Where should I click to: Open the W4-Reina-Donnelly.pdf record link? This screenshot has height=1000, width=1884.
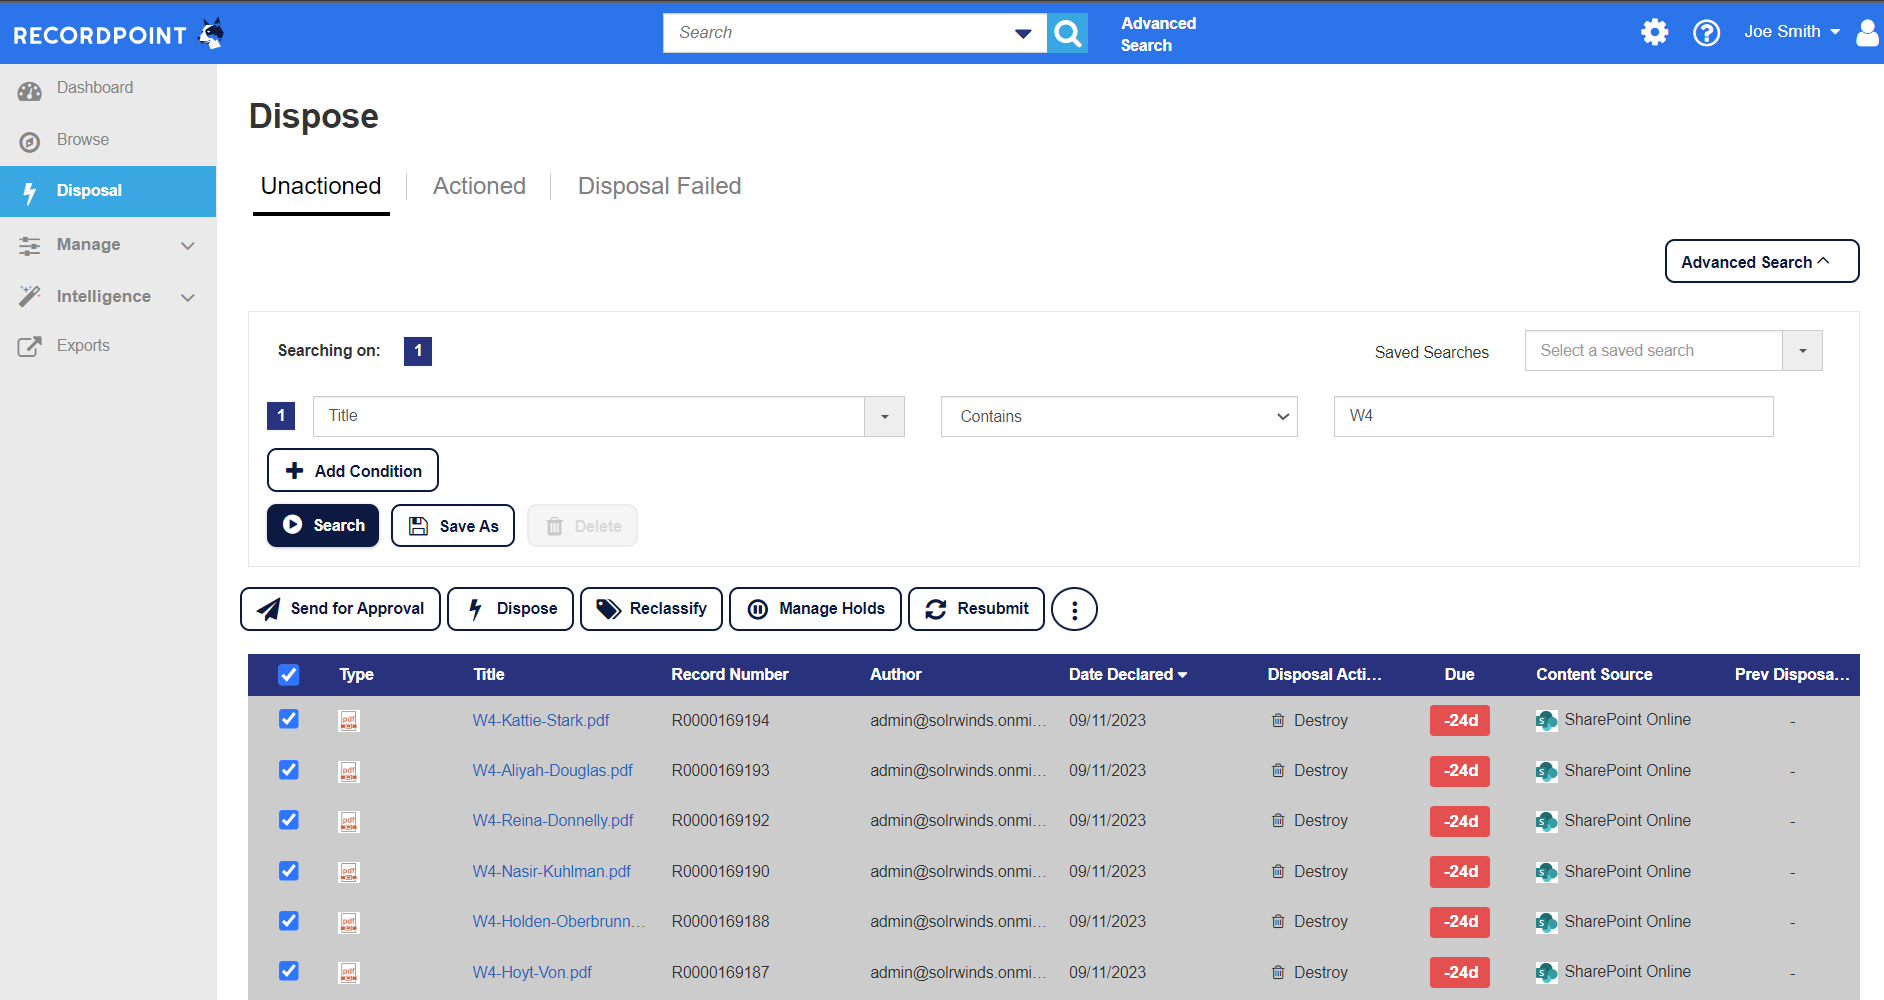coord(552,820)
